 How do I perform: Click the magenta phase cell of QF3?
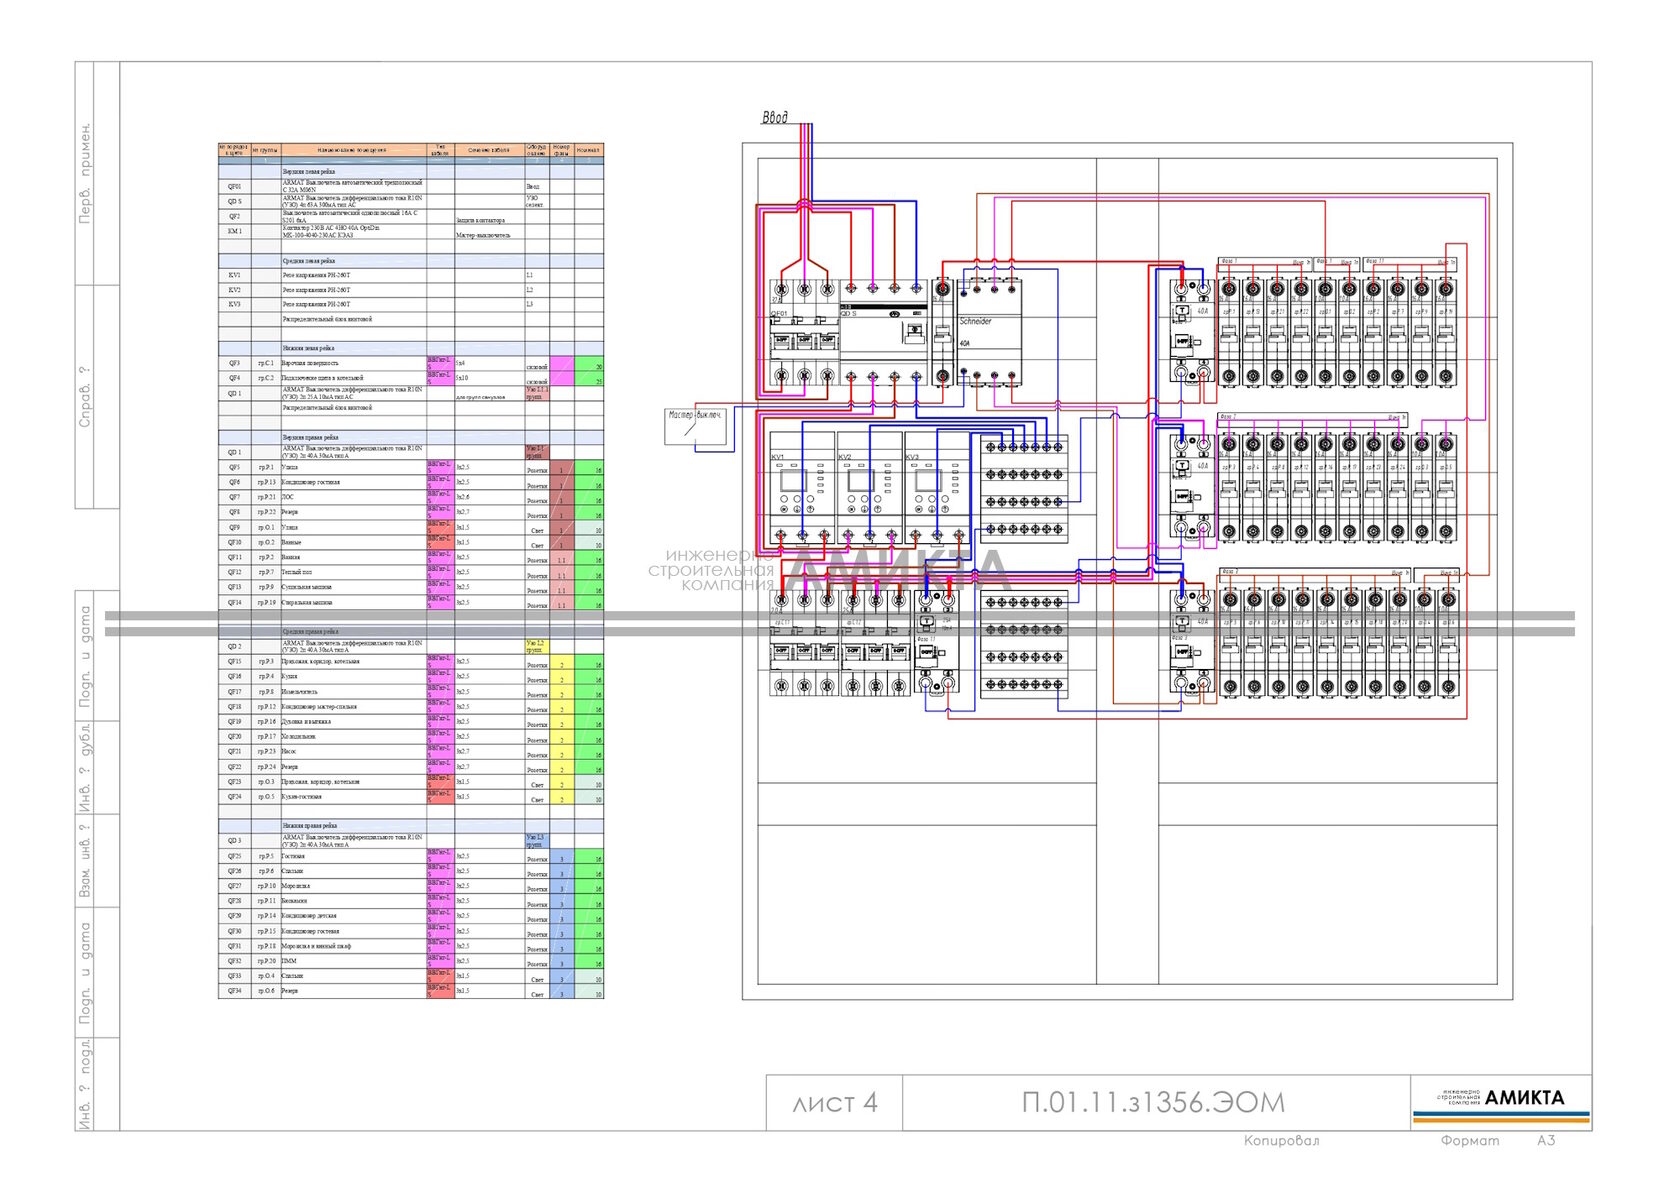click(562, 364)
